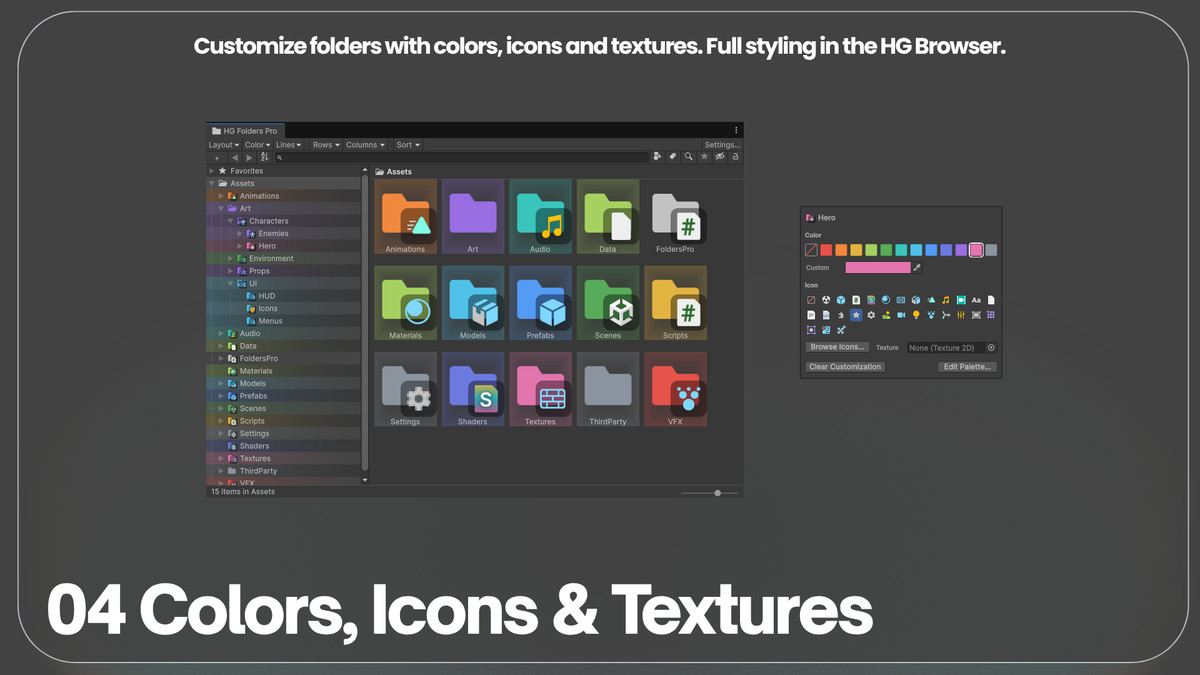The height and width of the screenshot is (675, 1200).
Task: Collapse the UI folder in the tree
Action: tap(231, 283)
